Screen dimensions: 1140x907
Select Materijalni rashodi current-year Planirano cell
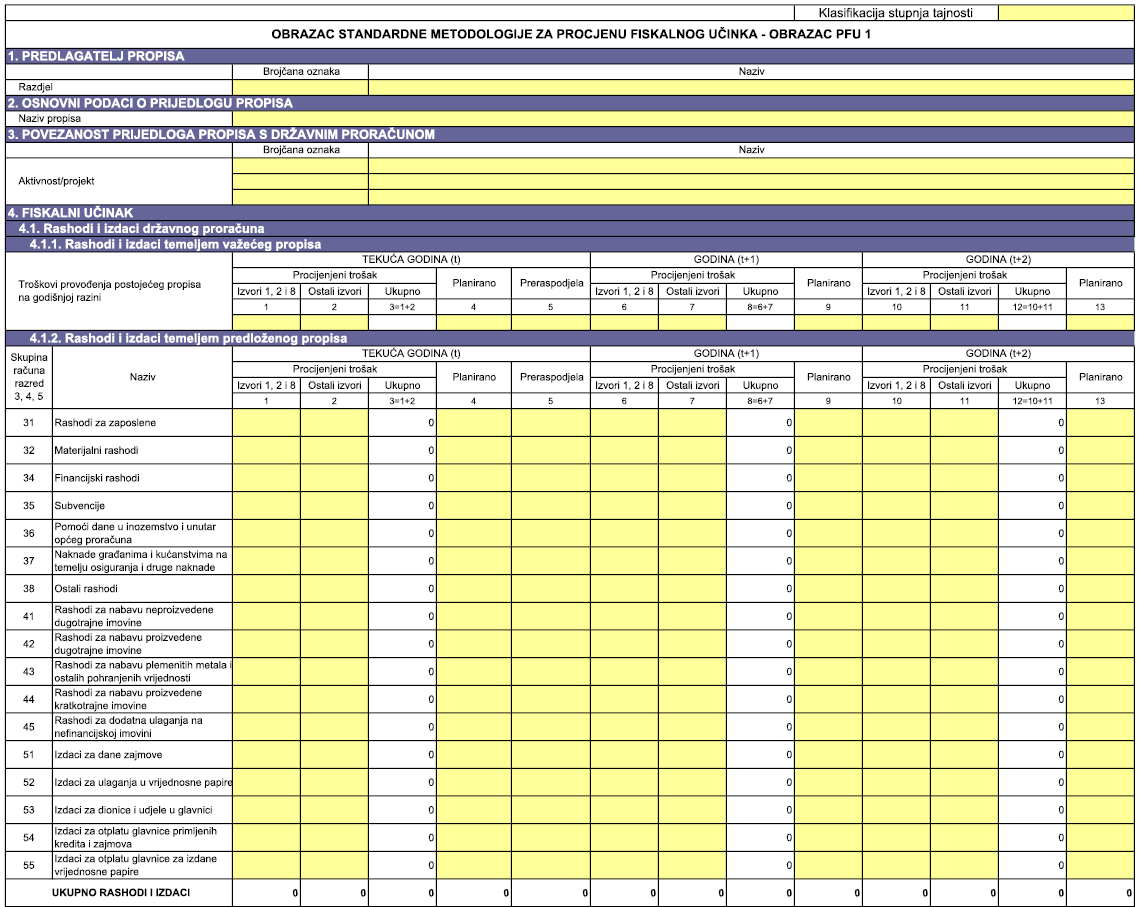pyautogui.click(x=473, y=450)
